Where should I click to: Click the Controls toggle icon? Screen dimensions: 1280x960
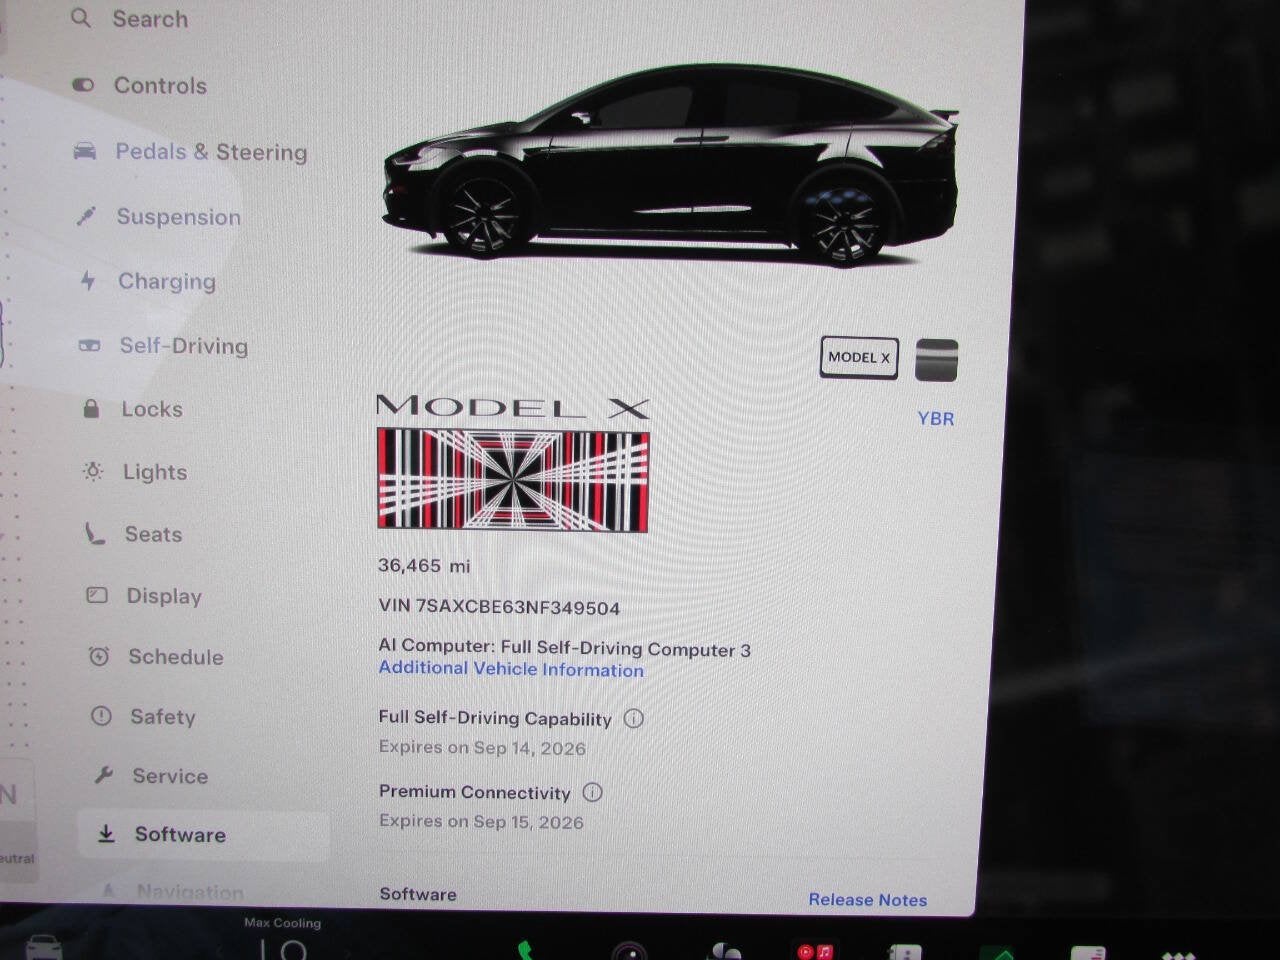[83, 86]
